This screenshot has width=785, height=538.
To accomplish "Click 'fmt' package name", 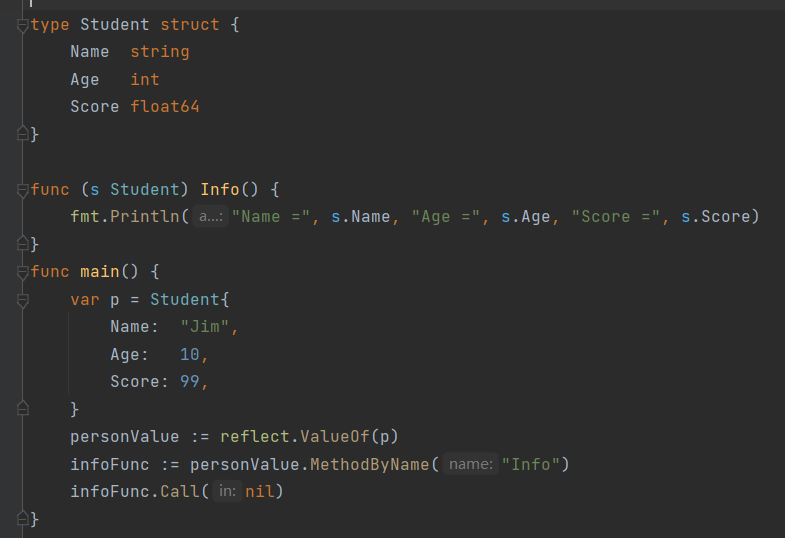I will click(85, 216).
